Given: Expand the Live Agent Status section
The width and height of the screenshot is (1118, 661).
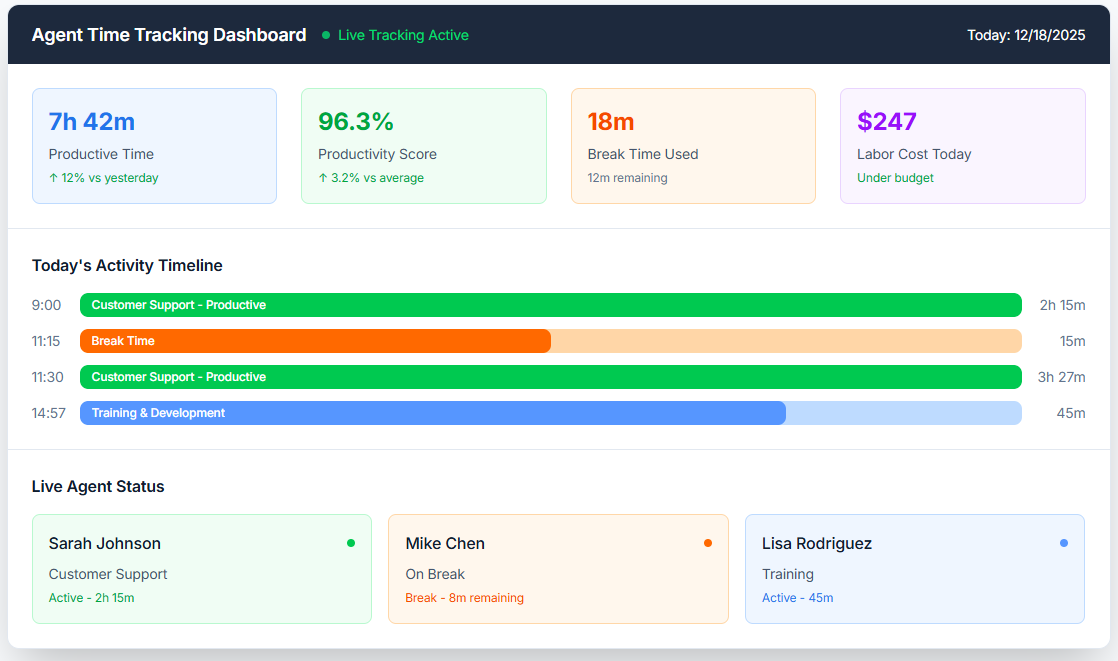Looking at the screenshot, I should click(x=98, y=486).
